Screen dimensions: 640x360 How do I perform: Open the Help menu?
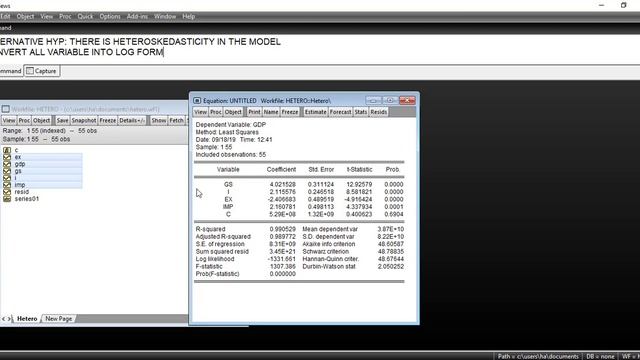pos(188,16)
